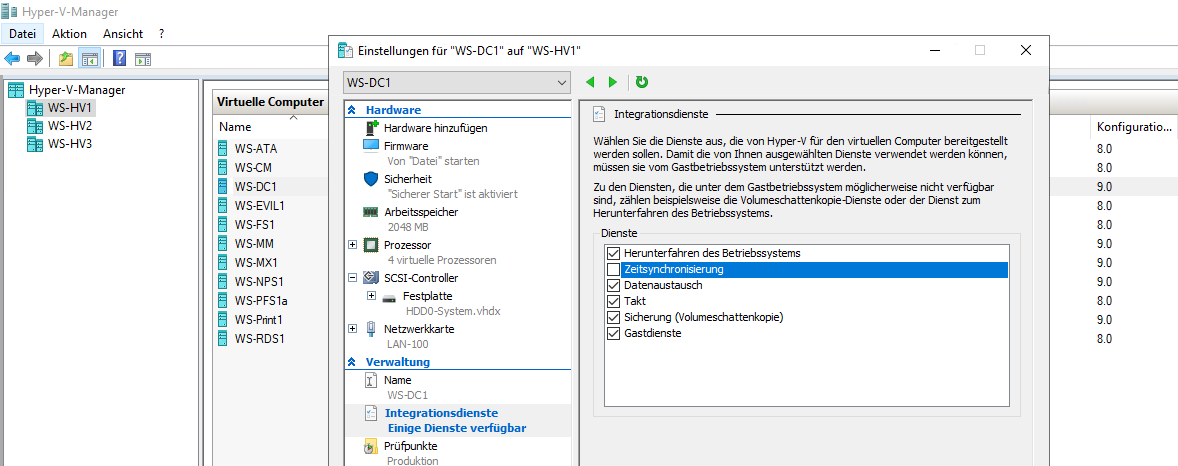This screenshot has height=466, width=1178.
Task: Select WS-DC1 in the virtual computer list
Action: [x=255, y=186]
